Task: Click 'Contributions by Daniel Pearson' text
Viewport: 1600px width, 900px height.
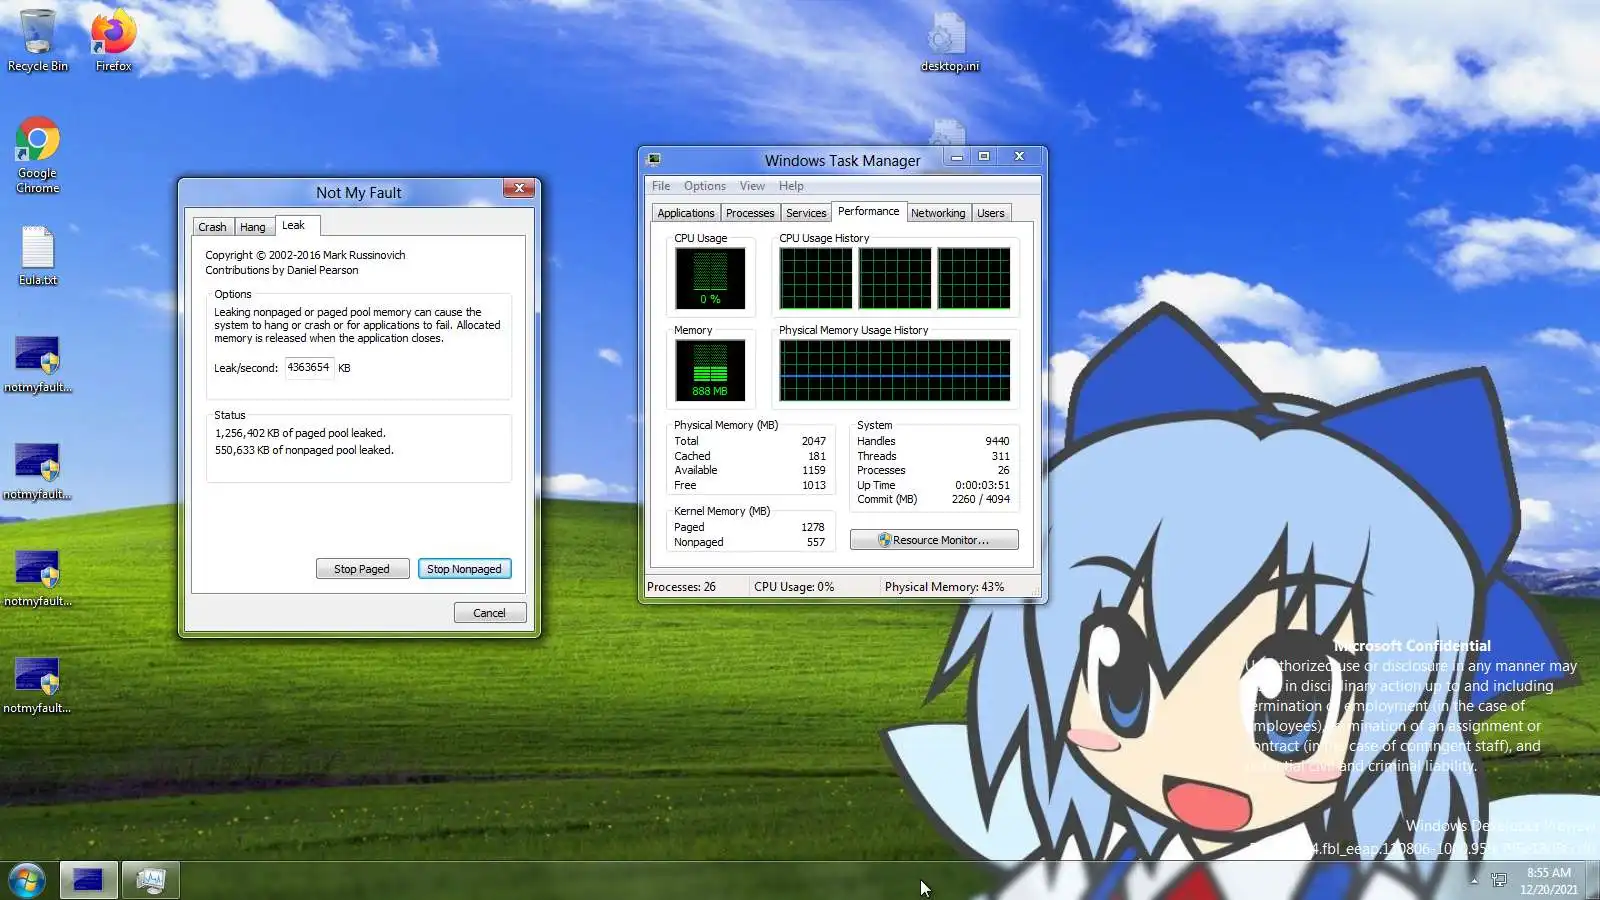Action: [282, 270]
